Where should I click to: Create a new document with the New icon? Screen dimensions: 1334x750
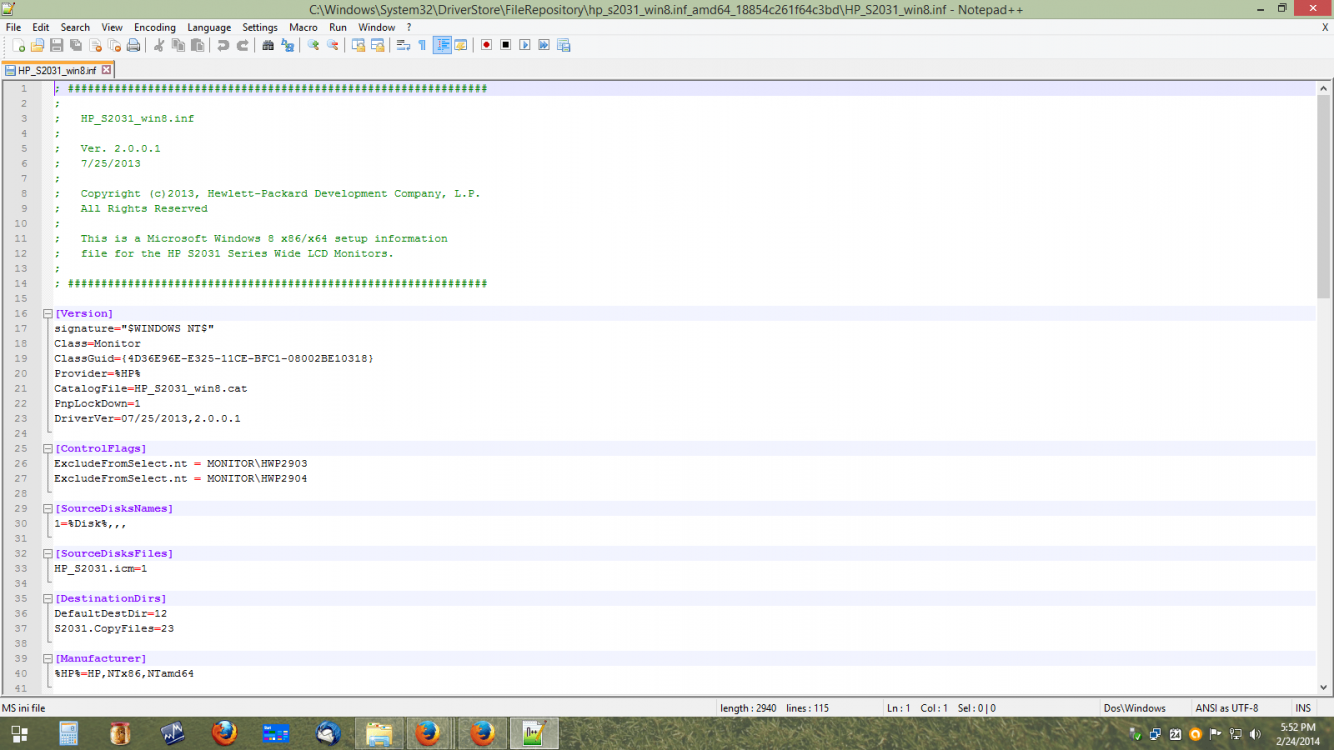tap(18, 46)
